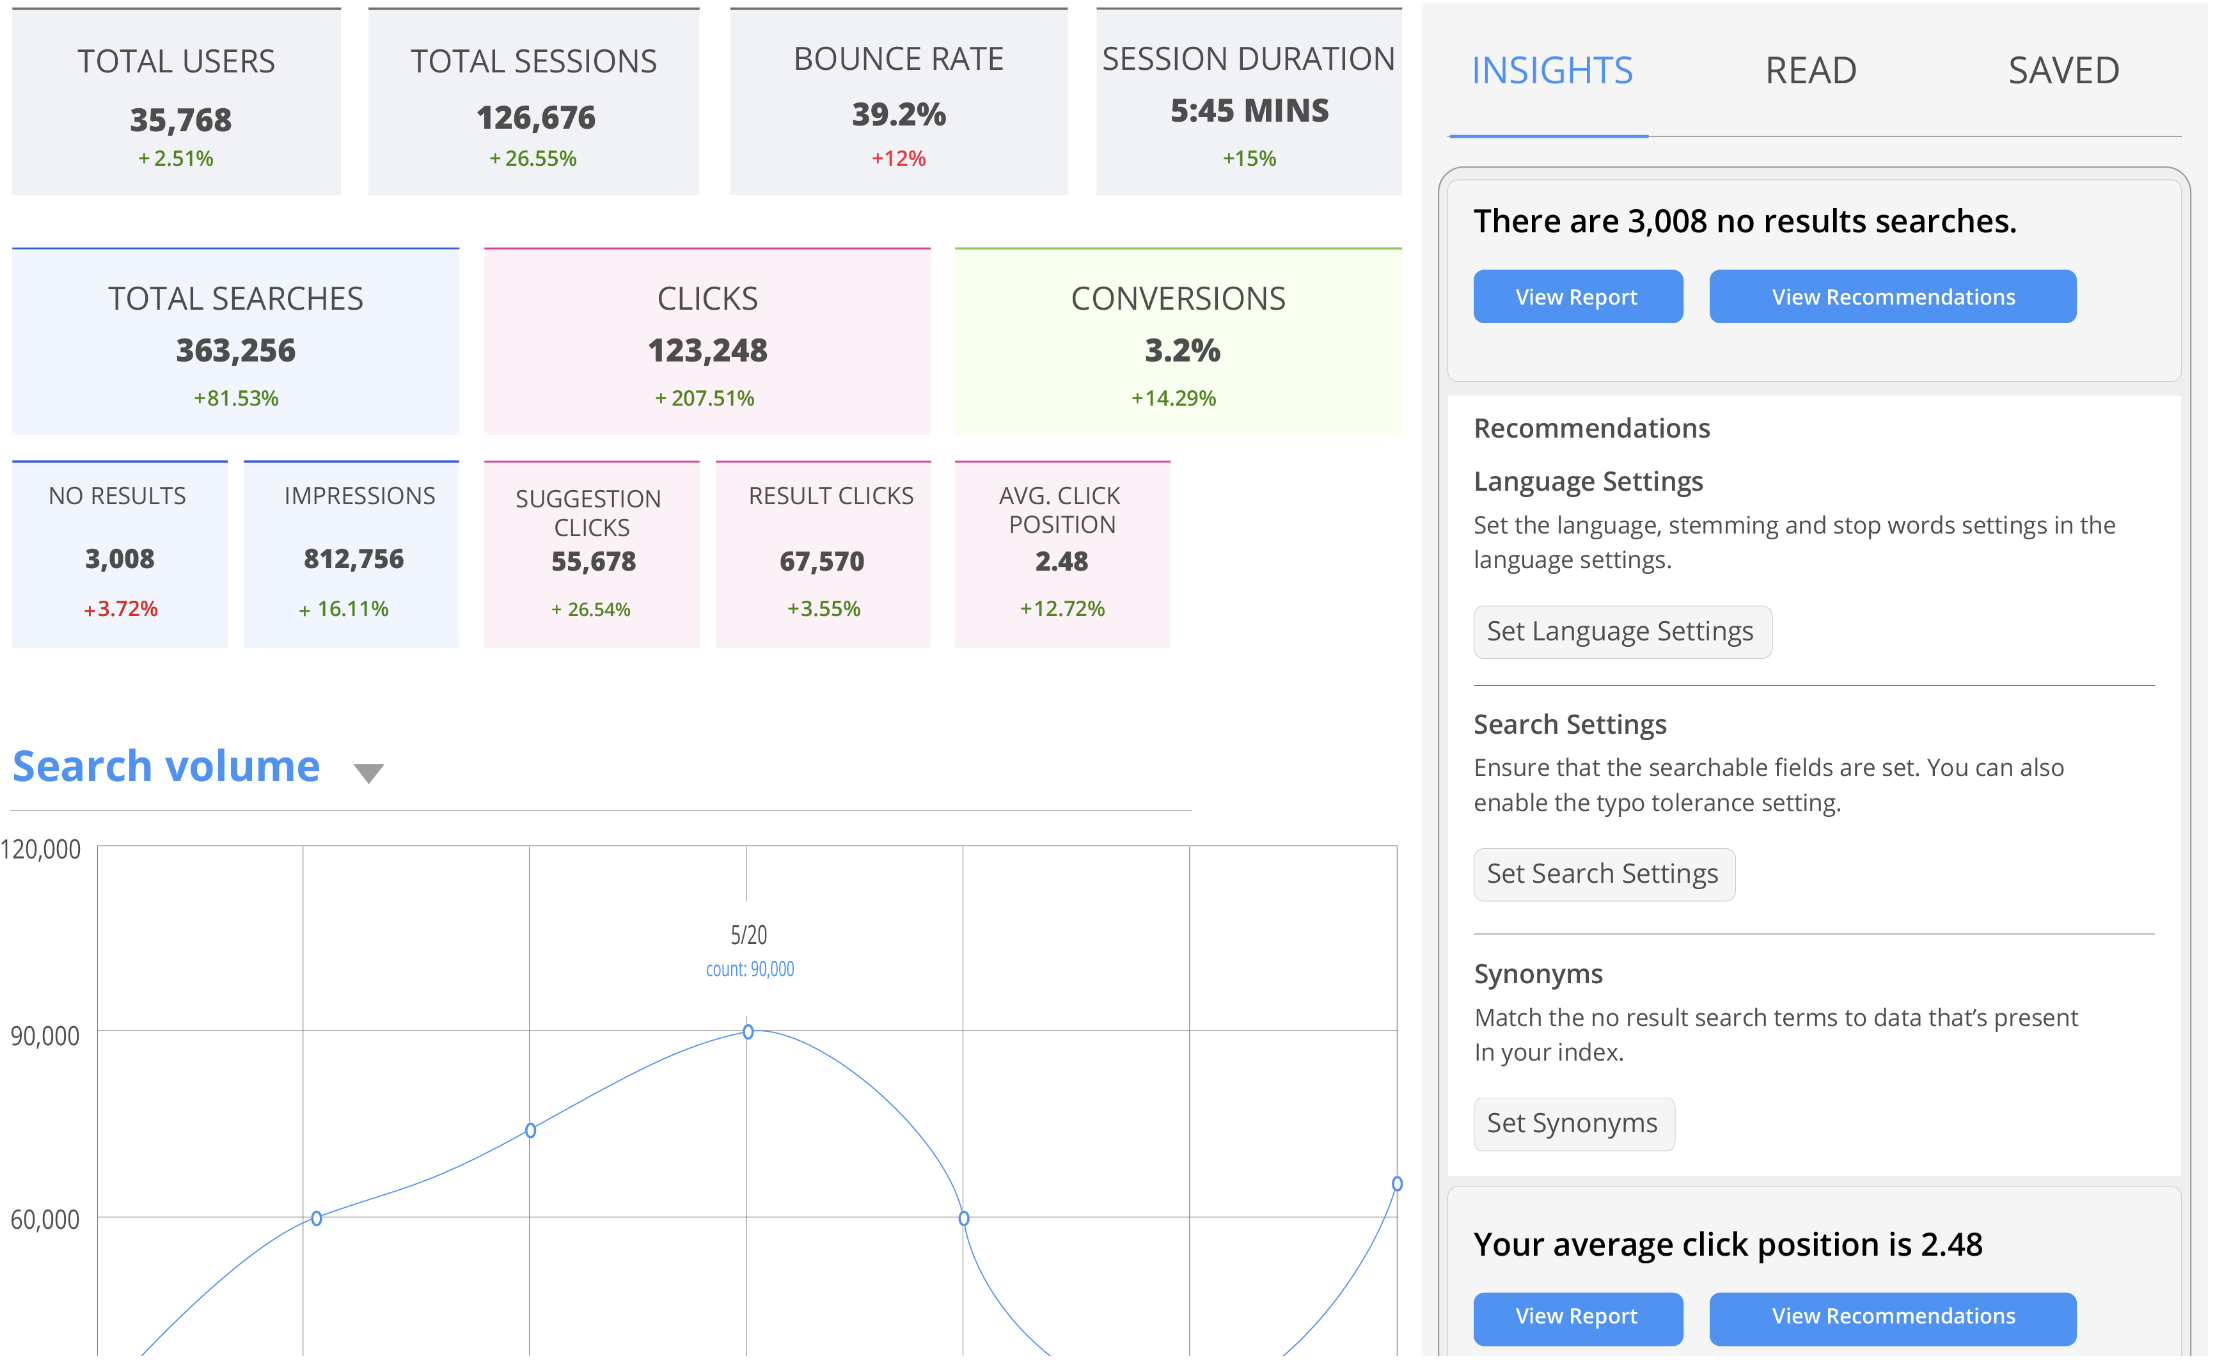Screen dimensions: 2220x1368
Task: Open the Search volume dropdown arrow
Action: 369,772
